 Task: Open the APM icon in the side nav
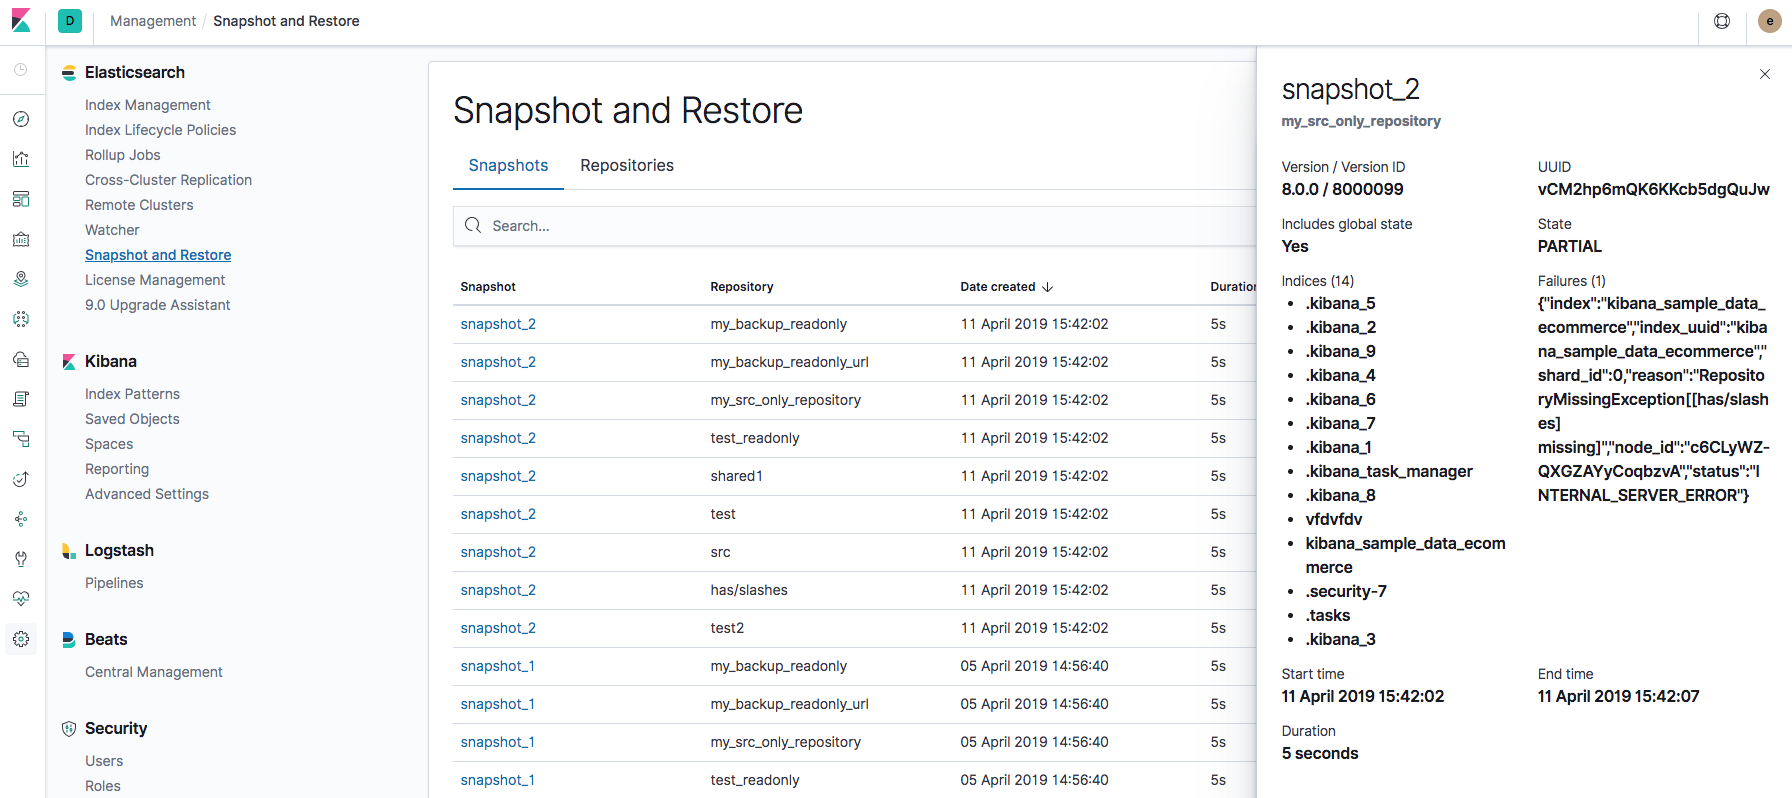tap(21, 439)
